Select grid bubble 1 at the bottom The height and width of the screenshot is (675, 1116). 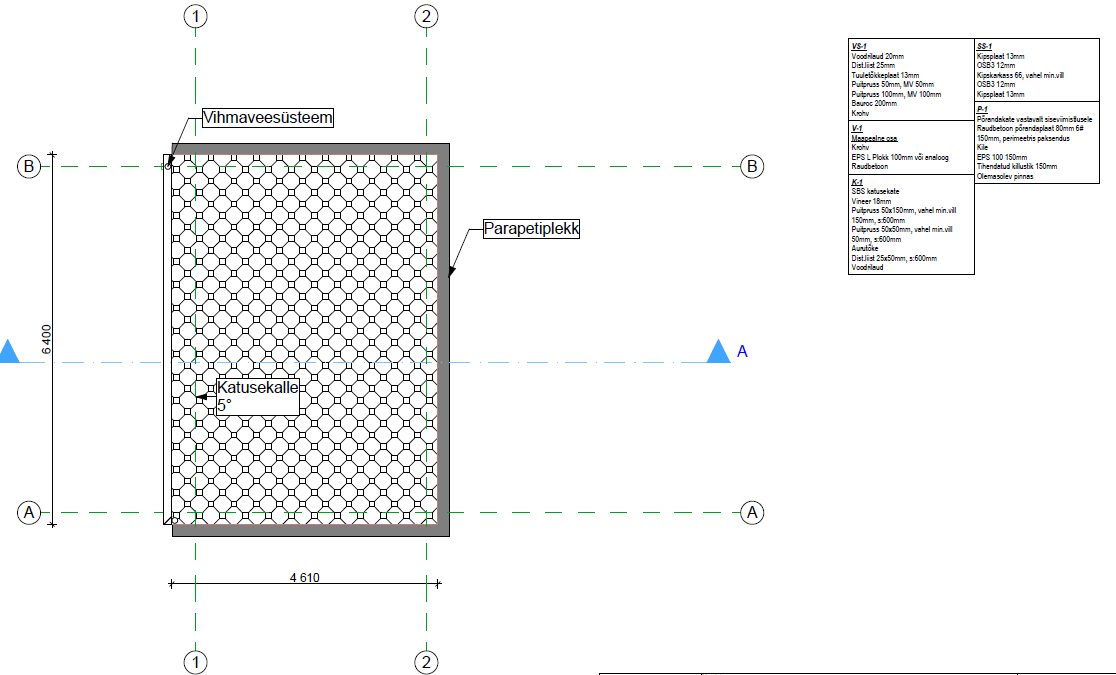point(196,662)
